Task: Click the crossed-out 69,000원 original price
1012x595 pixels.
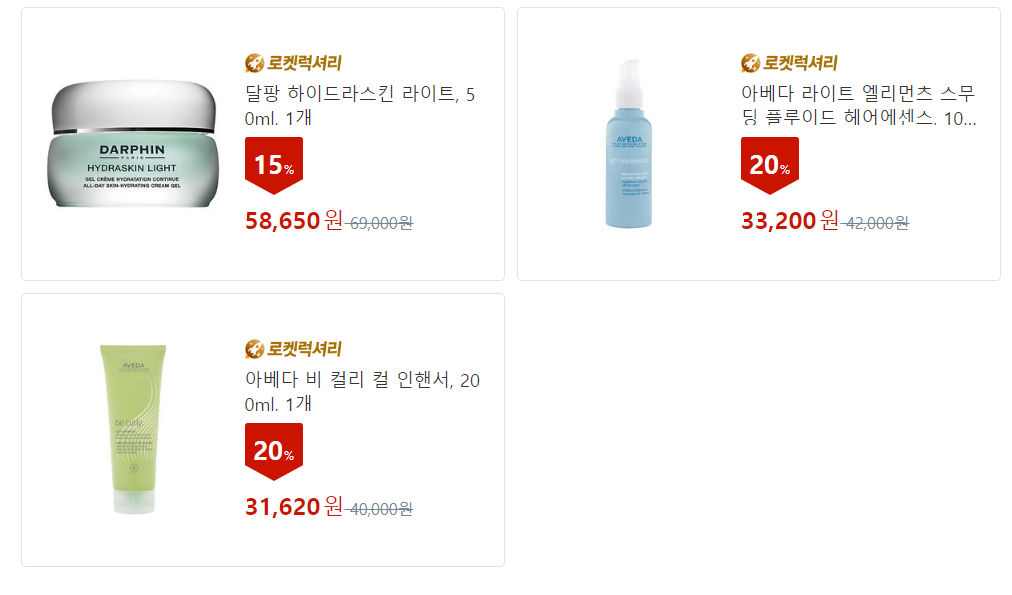Action: click(x=380, y=223)
